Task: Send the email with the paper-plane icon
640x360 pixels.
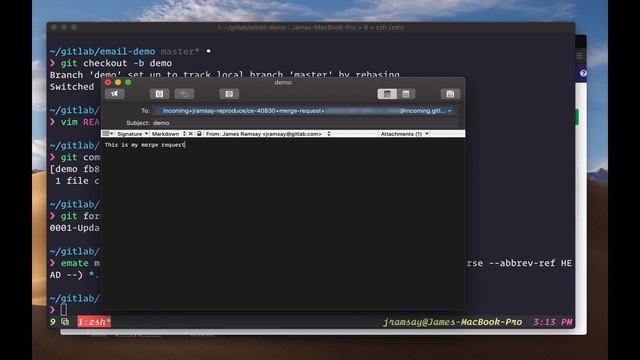Action: coord(115,94)
